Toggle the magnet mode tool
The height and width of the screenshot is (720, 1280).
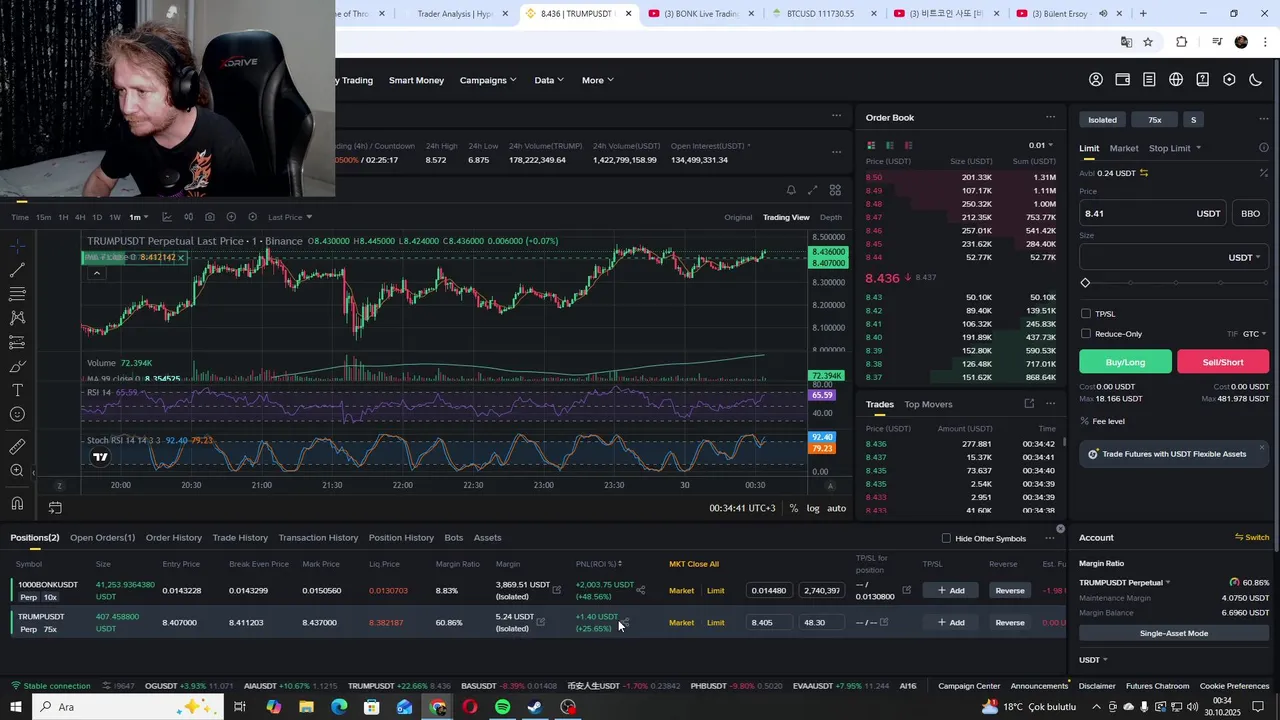coord(17,504)
